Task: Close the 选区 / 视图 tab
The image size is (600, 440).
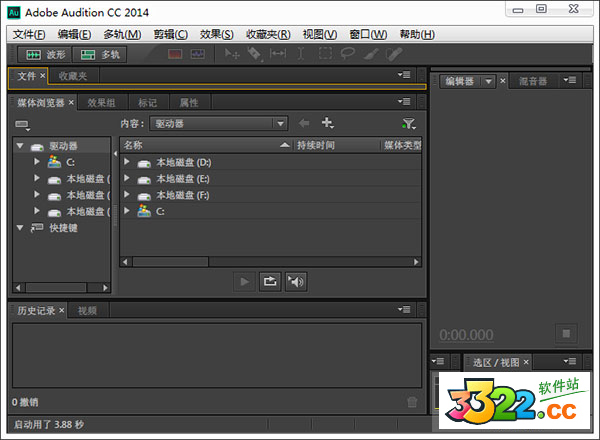Action: (x=526, y=362)
